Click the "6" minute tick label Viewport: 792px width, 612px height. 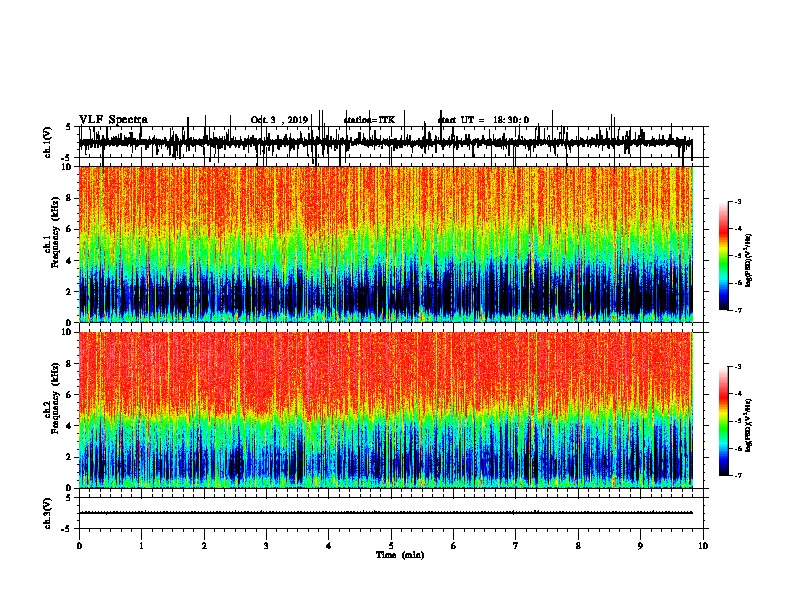point(454,546)
